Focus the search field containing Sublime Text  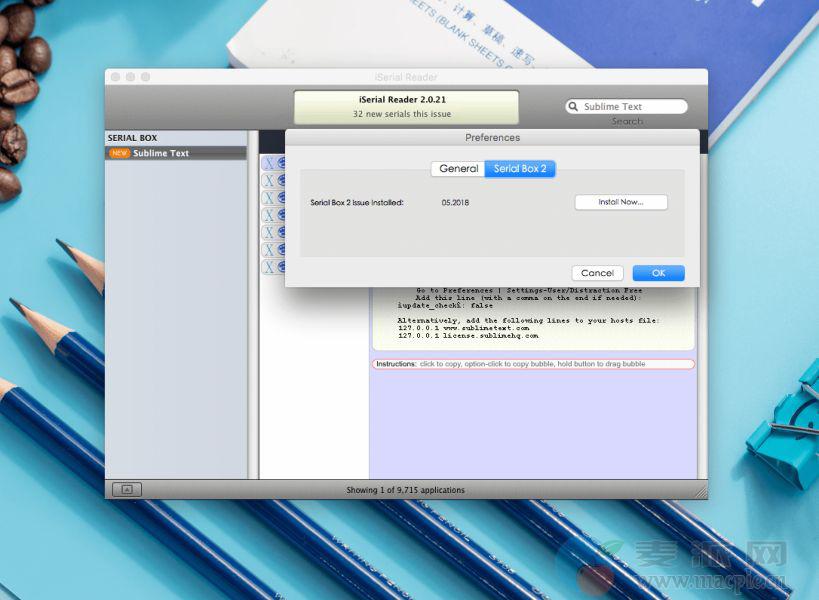point(632,107)
